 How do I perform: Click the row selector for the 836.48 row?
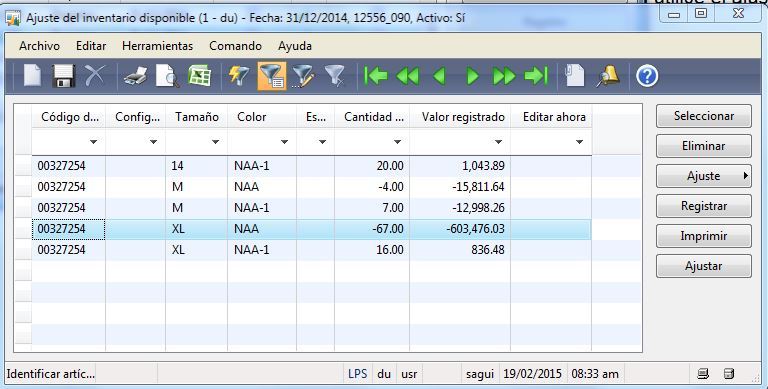[23, 250]
